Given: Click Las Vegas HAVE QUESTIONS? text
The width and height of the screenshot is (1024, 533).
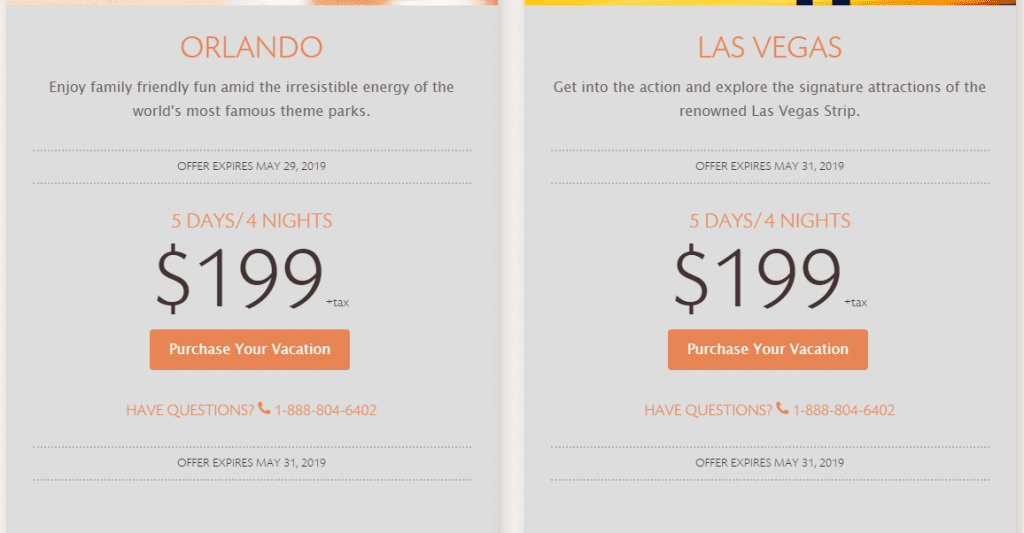Looking at the screenshot, I should [x=708, y=410].
